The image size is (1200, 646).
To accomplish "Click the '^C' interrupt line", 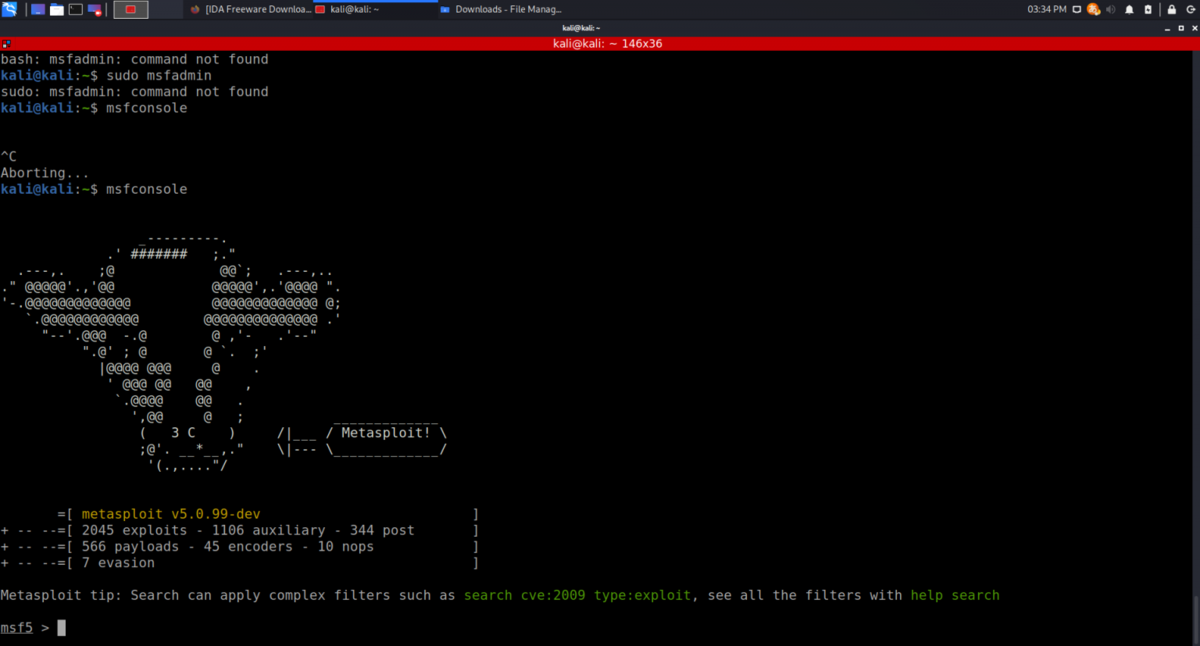I will tap(8, 157).
